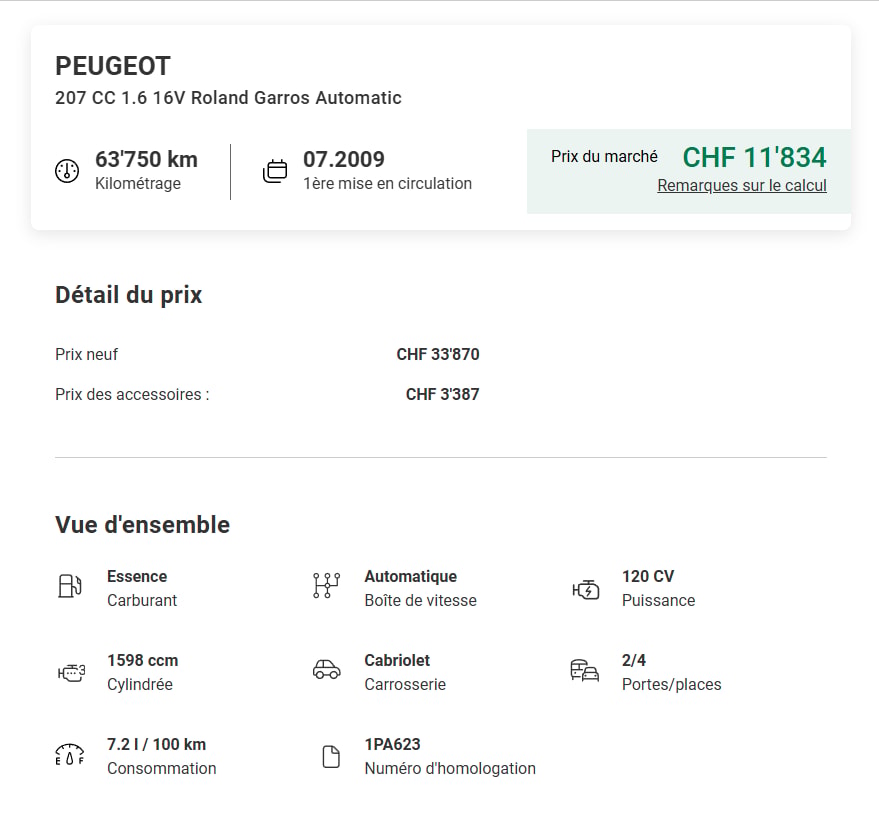
Task: Click the Prix neuf value CHF 33'870
Action: pos(438,354)
